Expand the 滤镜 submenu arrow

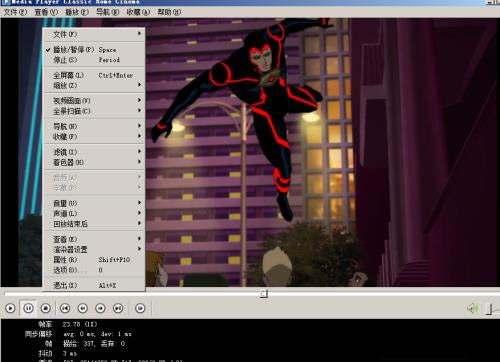[x=139, y=152]
